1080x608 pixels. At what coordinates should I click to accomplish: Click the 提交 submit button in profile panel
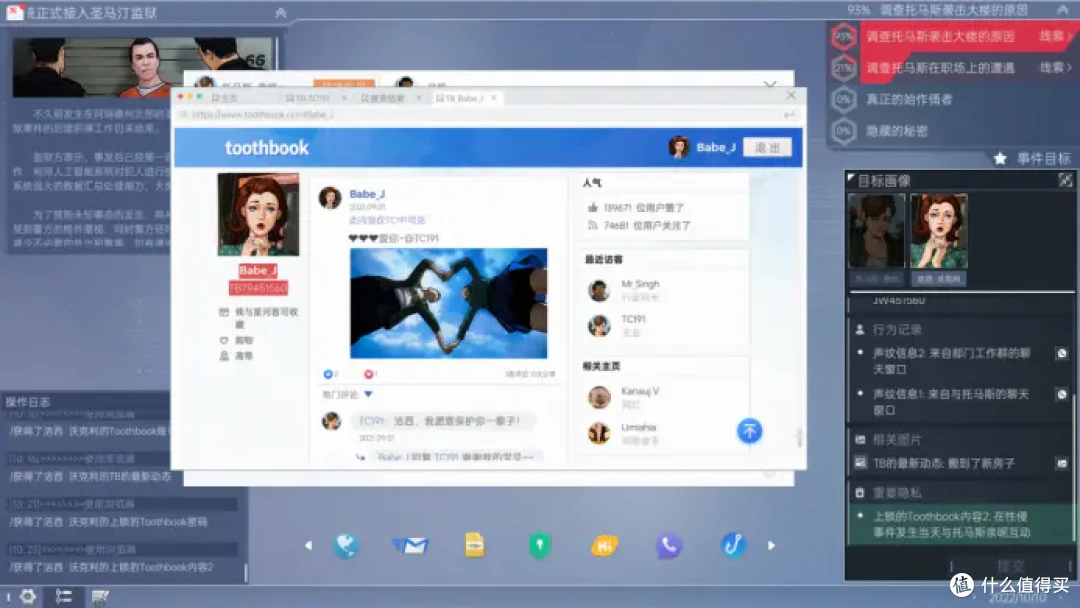(x=1010, y=566)
